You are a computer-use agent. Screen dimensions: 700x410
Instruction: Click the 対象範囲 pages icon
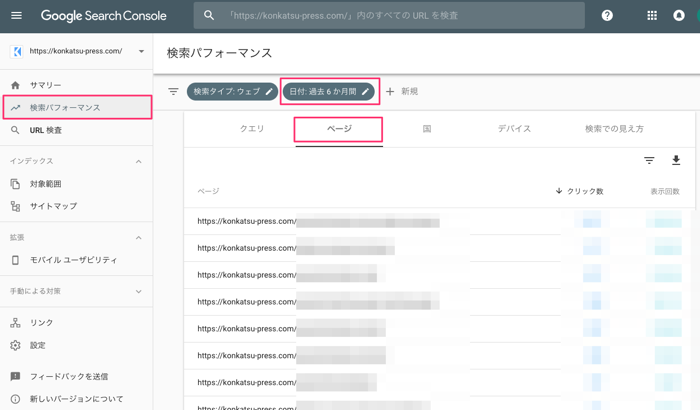click(15, 184)
